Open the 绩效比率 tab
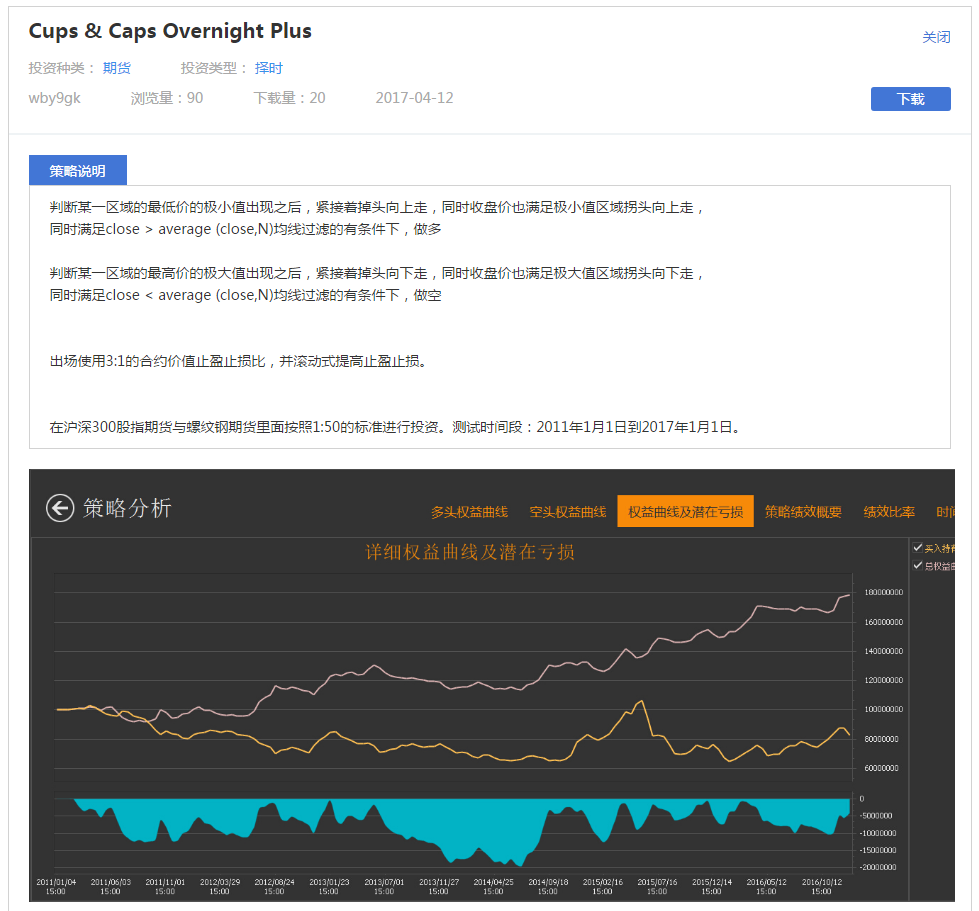 [x=889, y=512]
